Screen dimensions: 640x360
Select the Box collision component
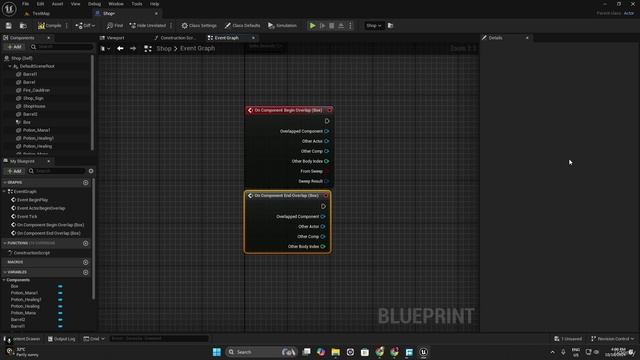point(27,122)
